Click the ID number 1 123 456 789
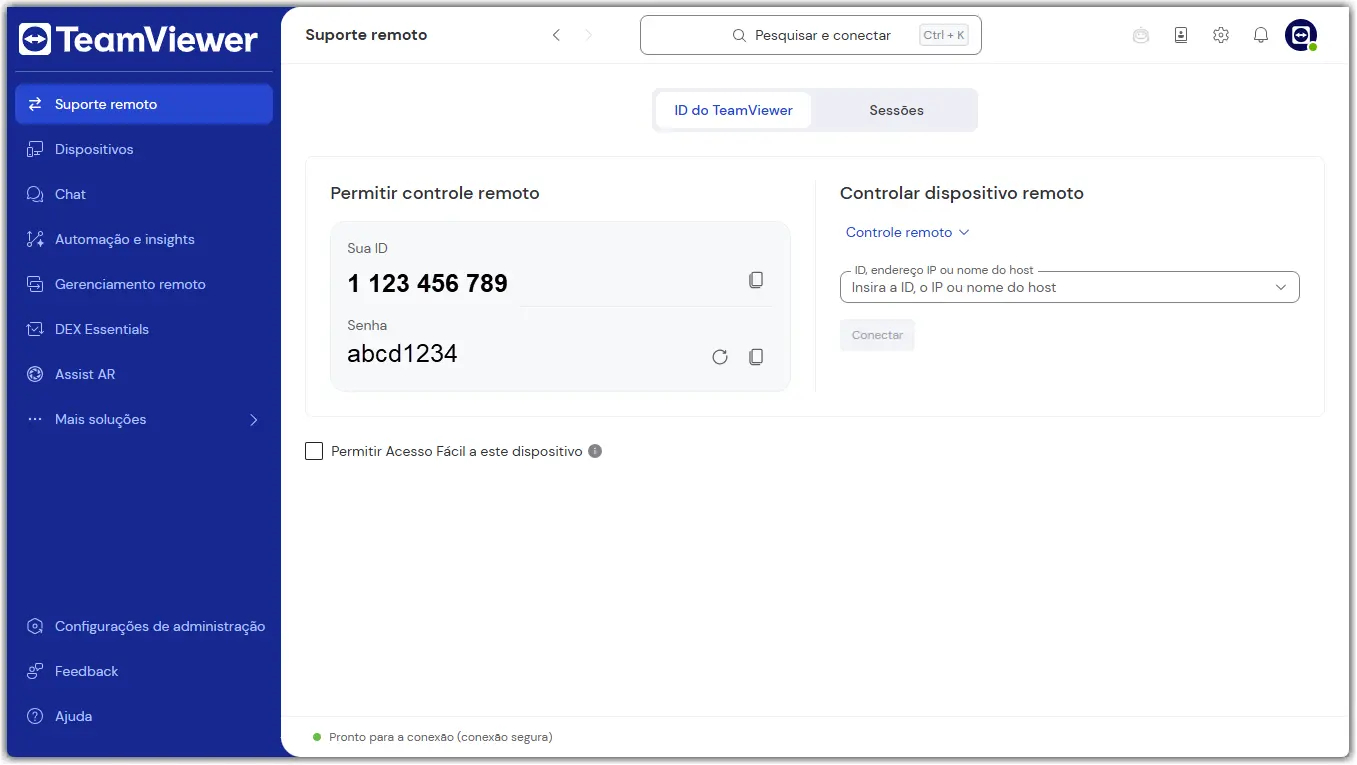Viewport: 1357px width, 765px height. coord(428,284)
